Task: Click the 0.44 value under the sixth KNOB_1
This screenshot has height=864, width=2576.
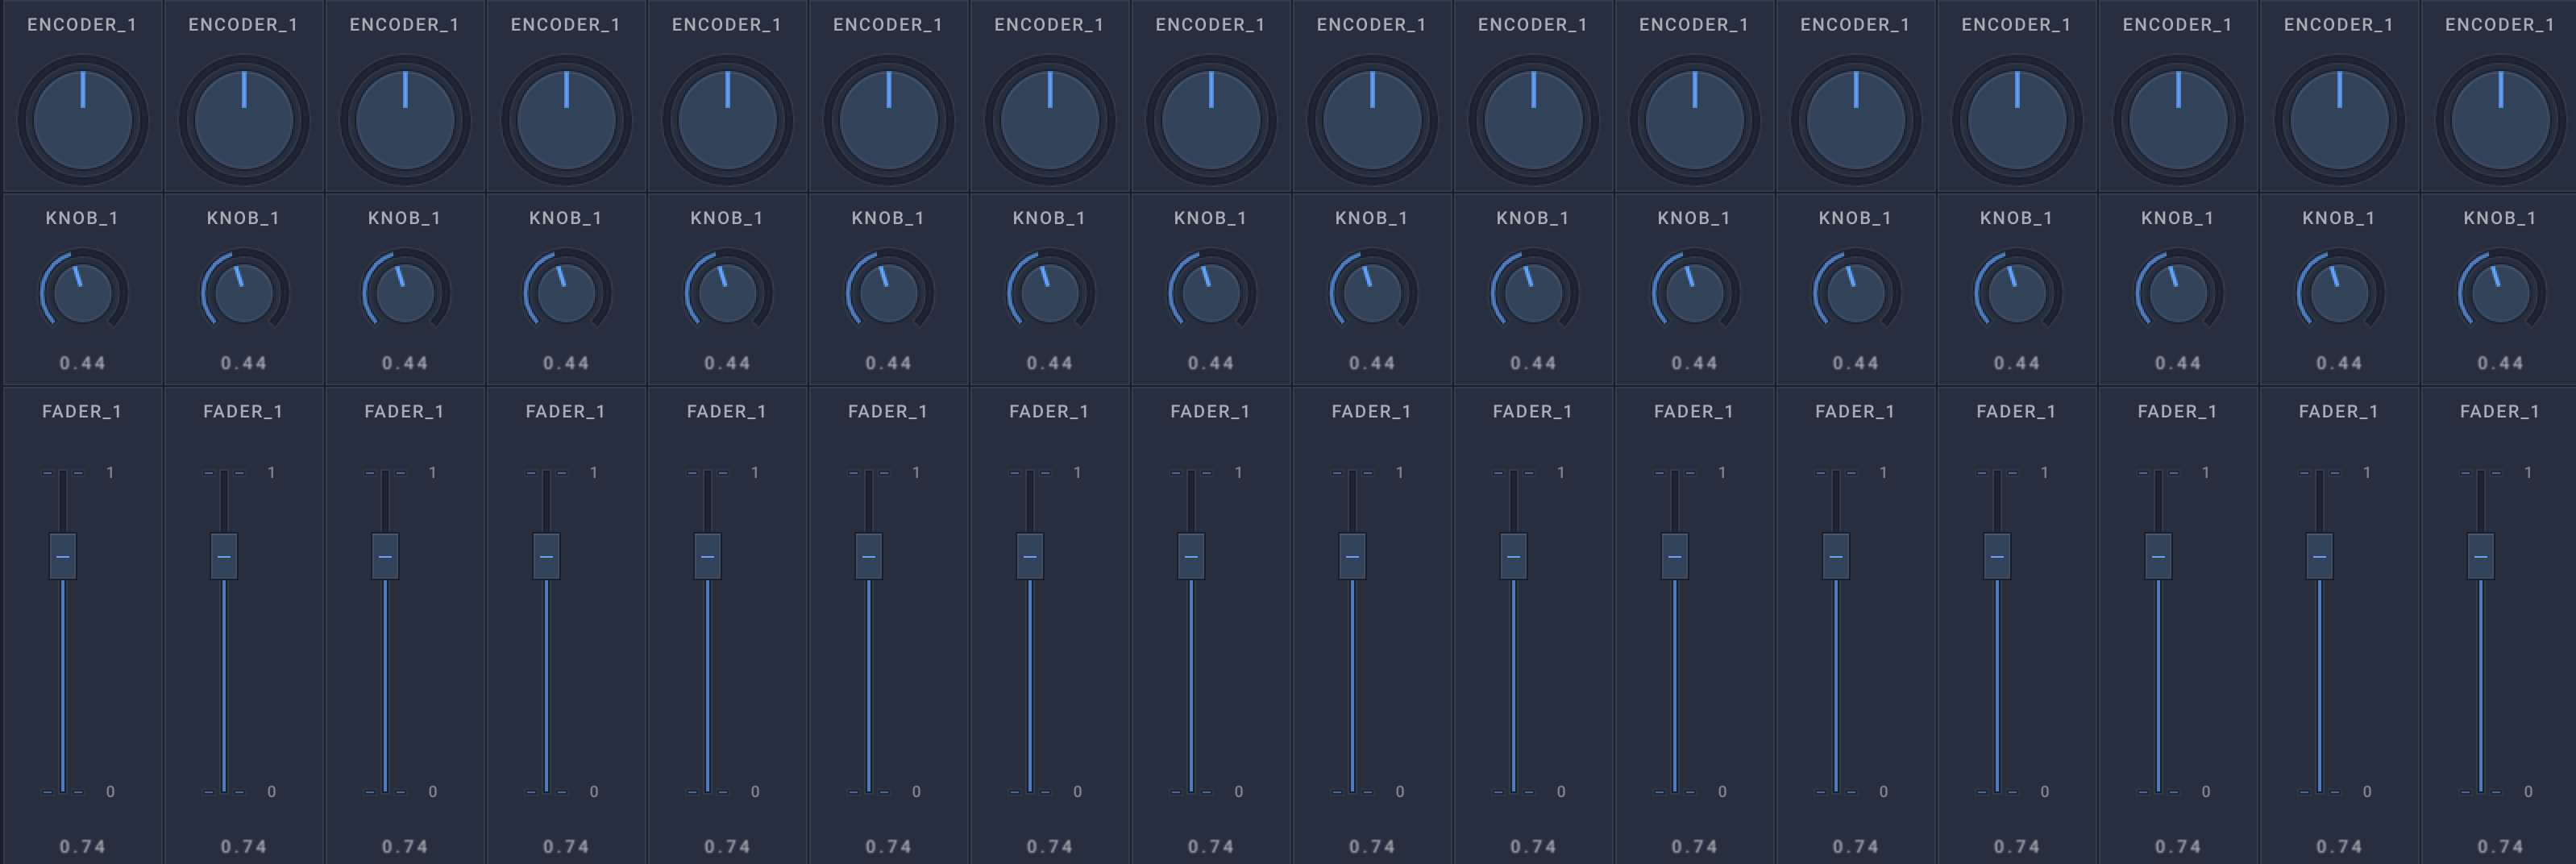Action: (x=888, y=363)
